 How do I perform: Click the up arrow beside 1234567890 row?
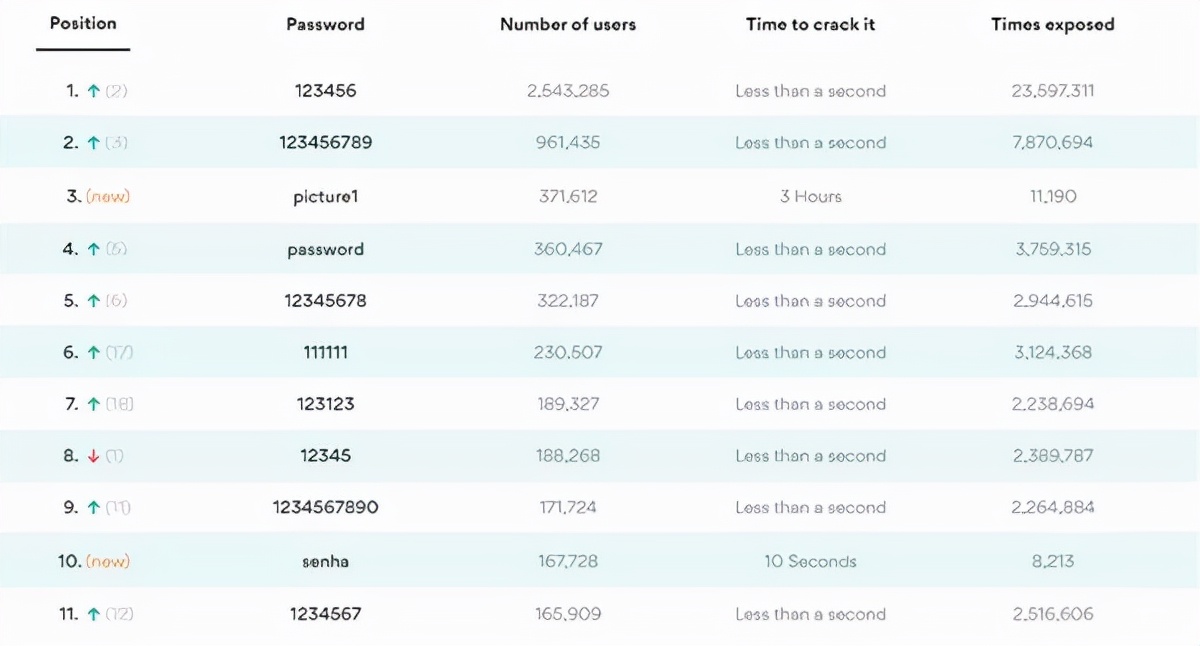(93, 508)
